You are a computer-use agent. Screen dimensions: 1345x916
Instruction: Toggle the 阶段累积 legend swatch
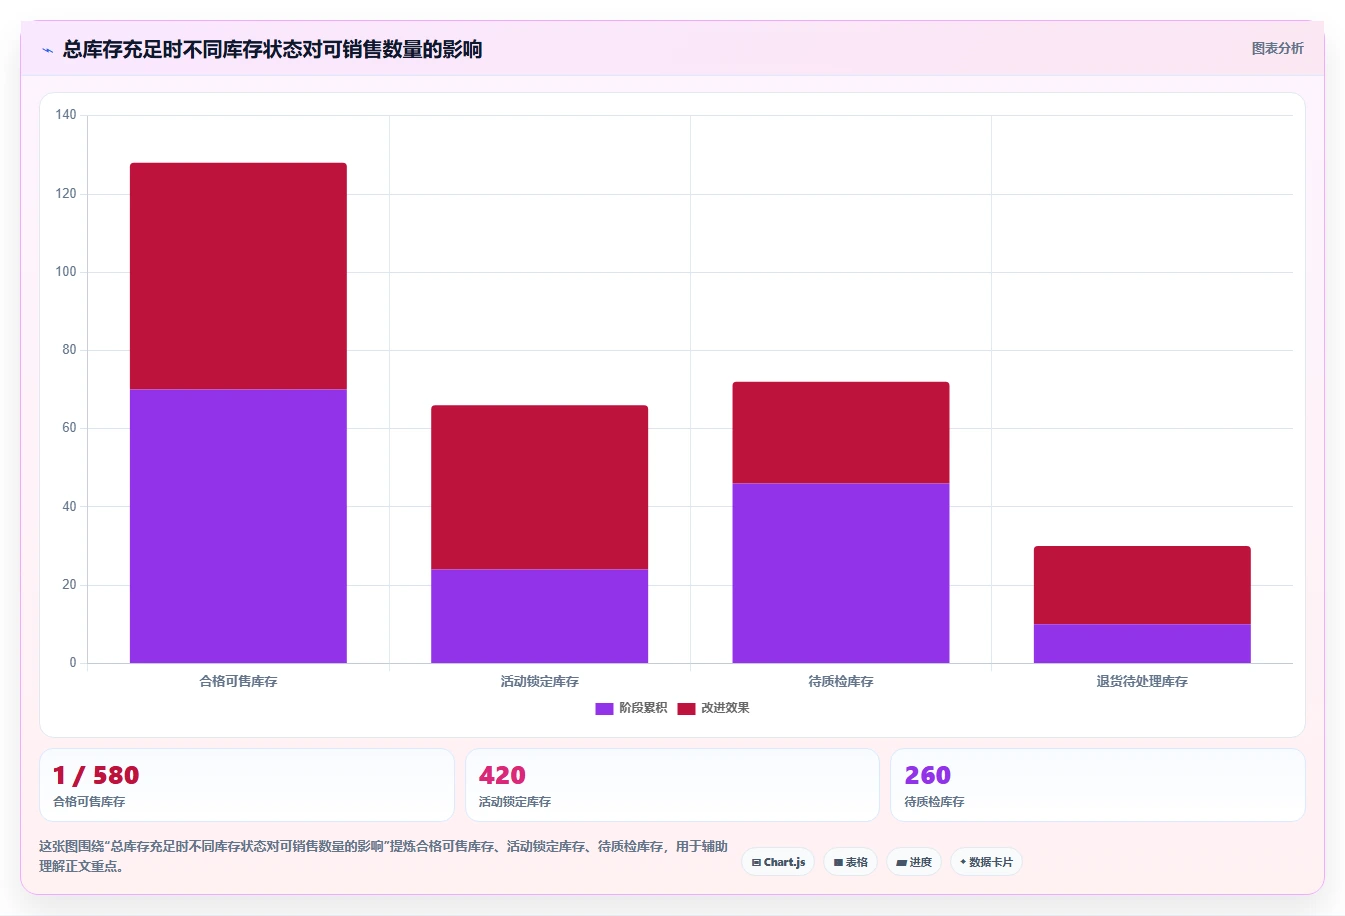(604, 708)
